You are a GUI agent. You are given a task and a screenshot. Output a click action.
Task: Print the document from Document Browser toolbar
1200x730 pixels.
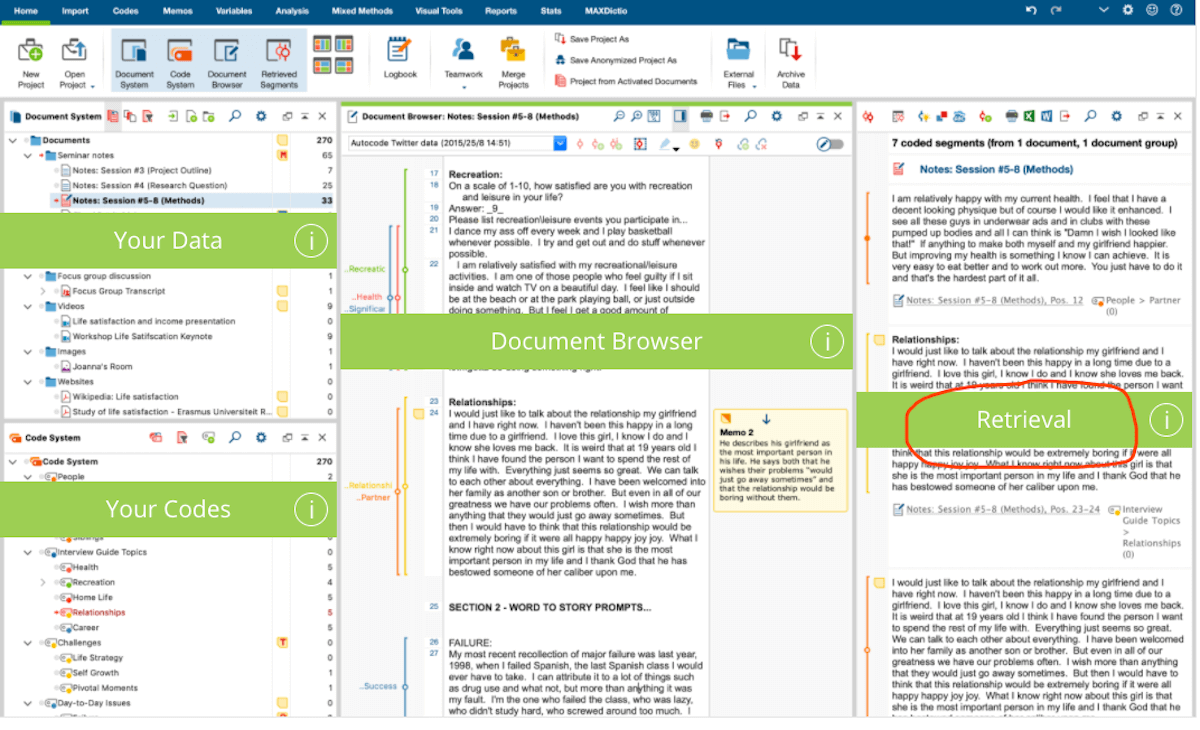[707, 116]
